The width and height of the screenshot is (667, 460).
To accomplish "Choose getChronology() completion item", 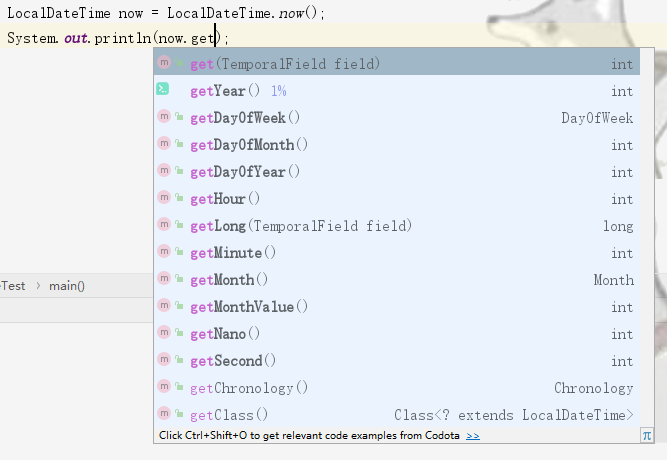I will tap(396, 388).
